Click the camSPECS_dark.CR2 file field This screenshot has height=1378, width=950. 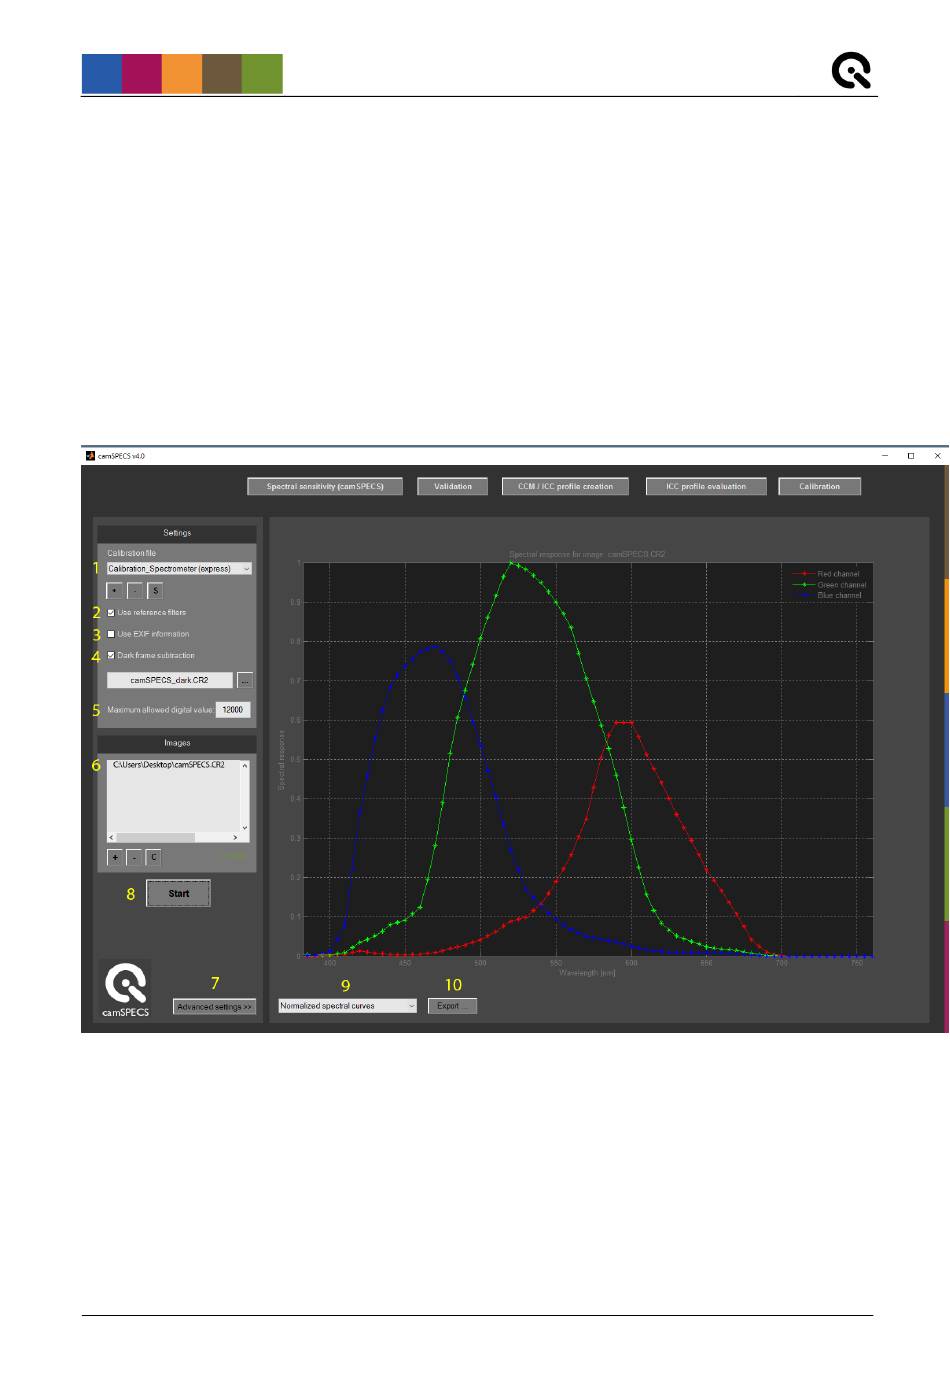[x=170, y=680]
